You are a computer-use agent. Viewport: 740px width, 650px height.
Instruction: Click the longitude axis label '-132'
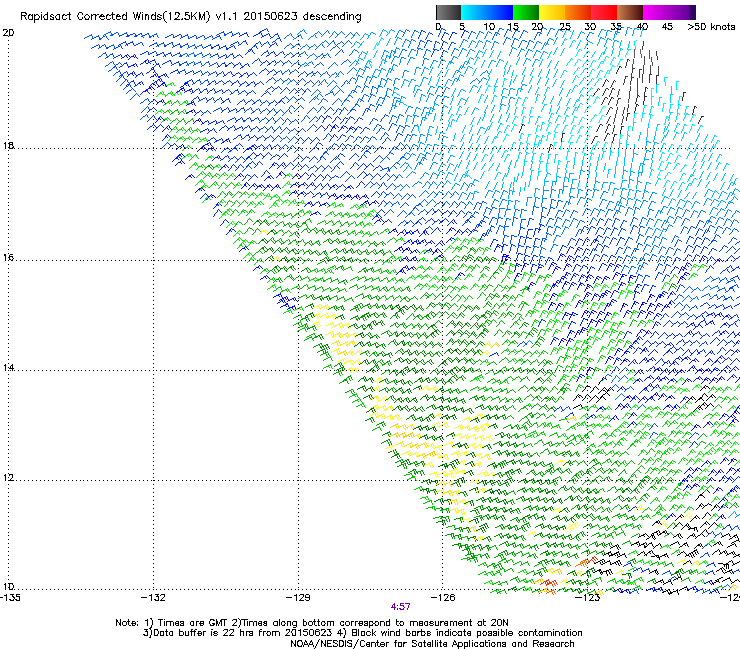pos(153,598)
